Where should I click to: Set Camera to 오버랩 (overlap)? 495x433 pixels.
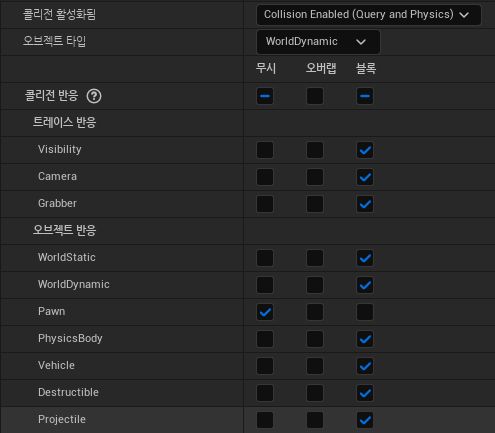[315, 177]
